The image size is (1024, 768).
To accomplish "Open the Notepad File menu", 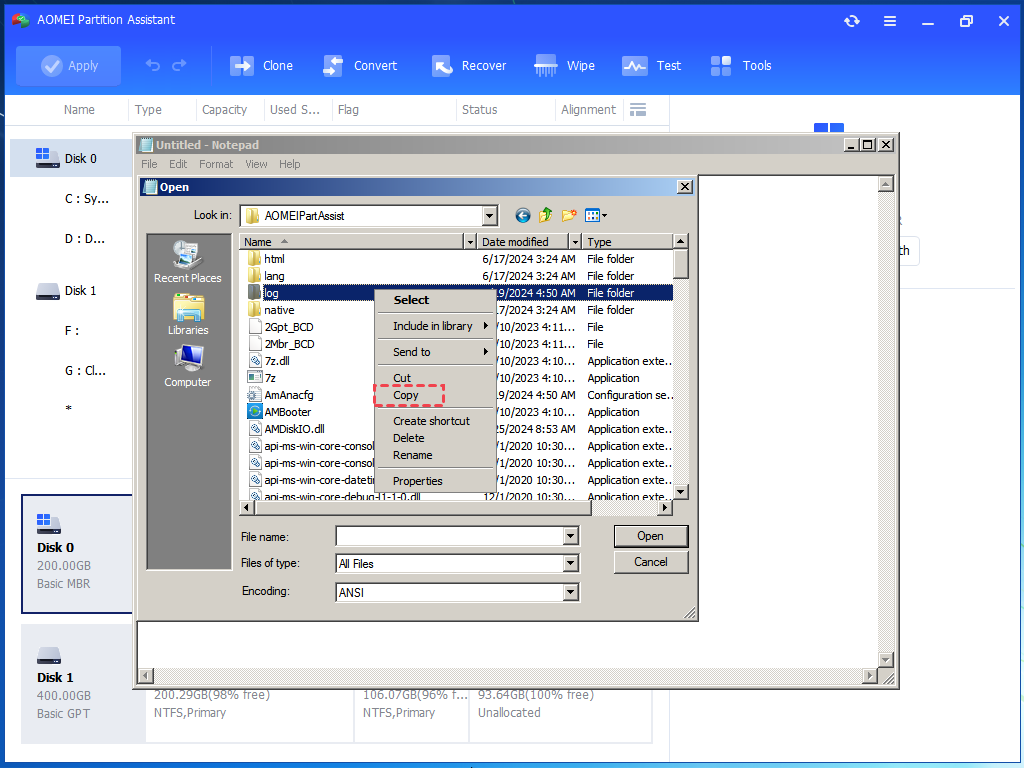I will coord(150,164).
